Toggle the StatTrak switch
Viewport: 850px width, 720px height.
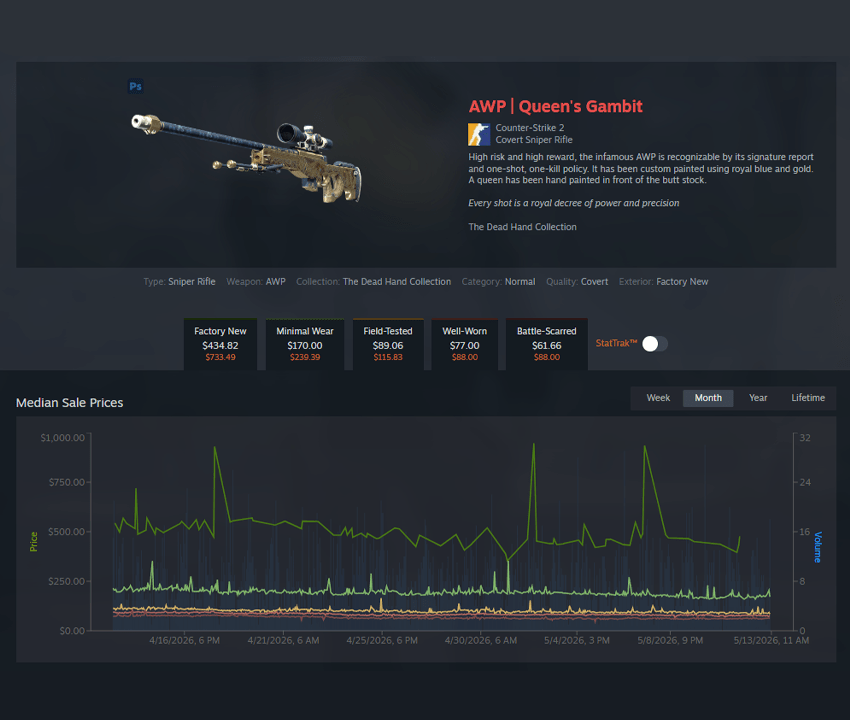pyautogui.click(x=655, y=343)
